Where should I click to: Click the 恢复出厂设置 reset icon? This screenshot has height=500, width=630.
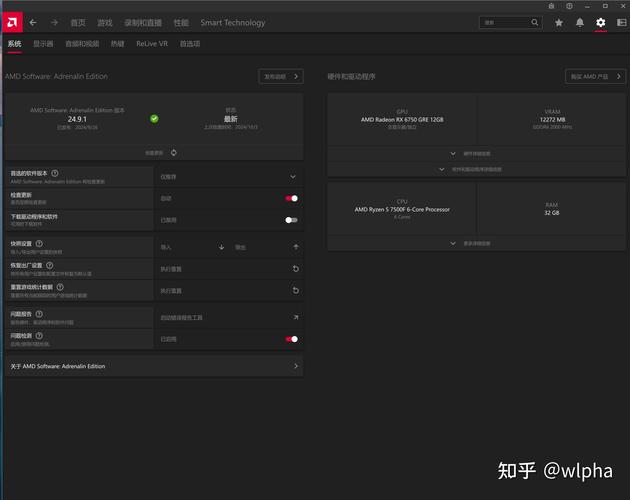(296, 268)
